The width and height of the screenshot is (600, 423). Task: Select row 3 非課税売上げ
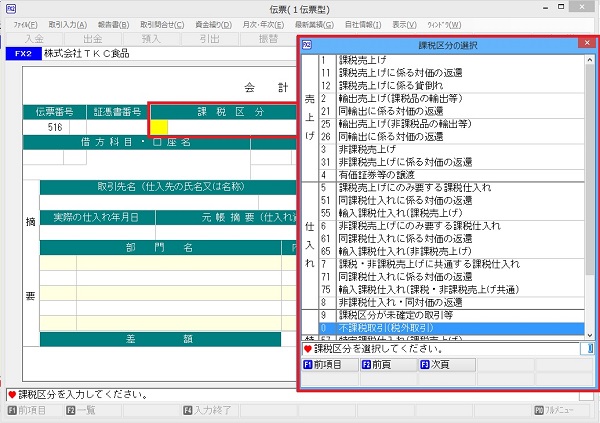coord(452,149)
